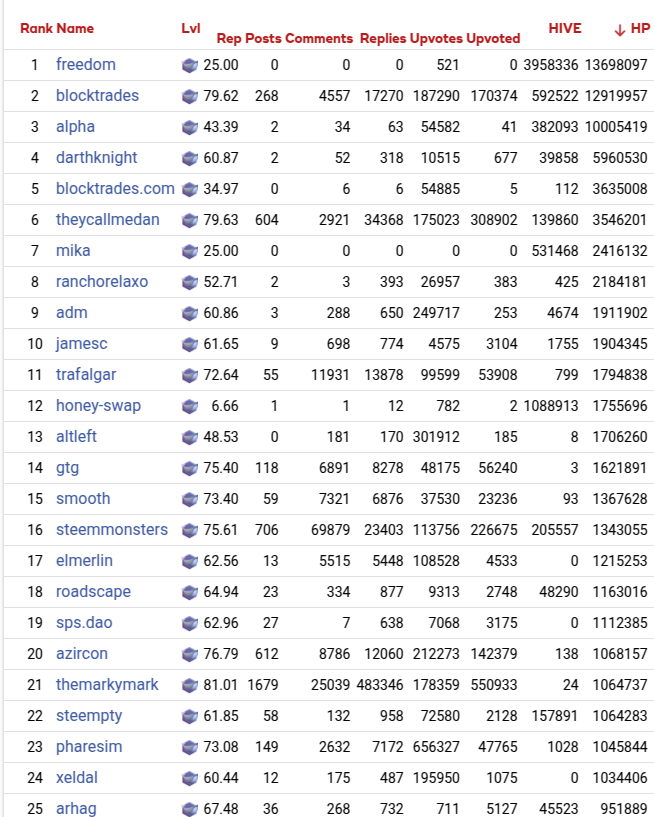Click the level cube icon in mika's row
The height and width of the screenshot is (817, 654).
click(190, 251)
